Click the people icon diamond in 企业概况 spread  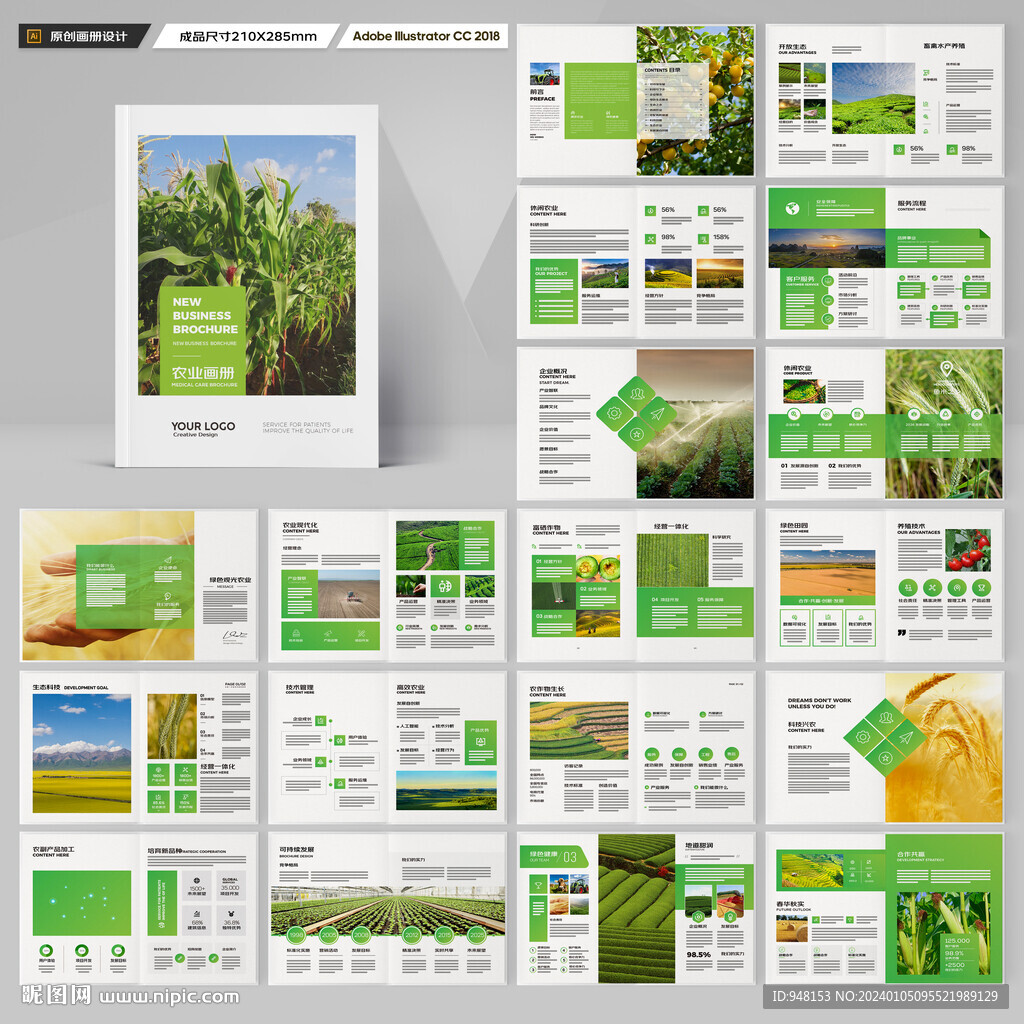(637, 394)
